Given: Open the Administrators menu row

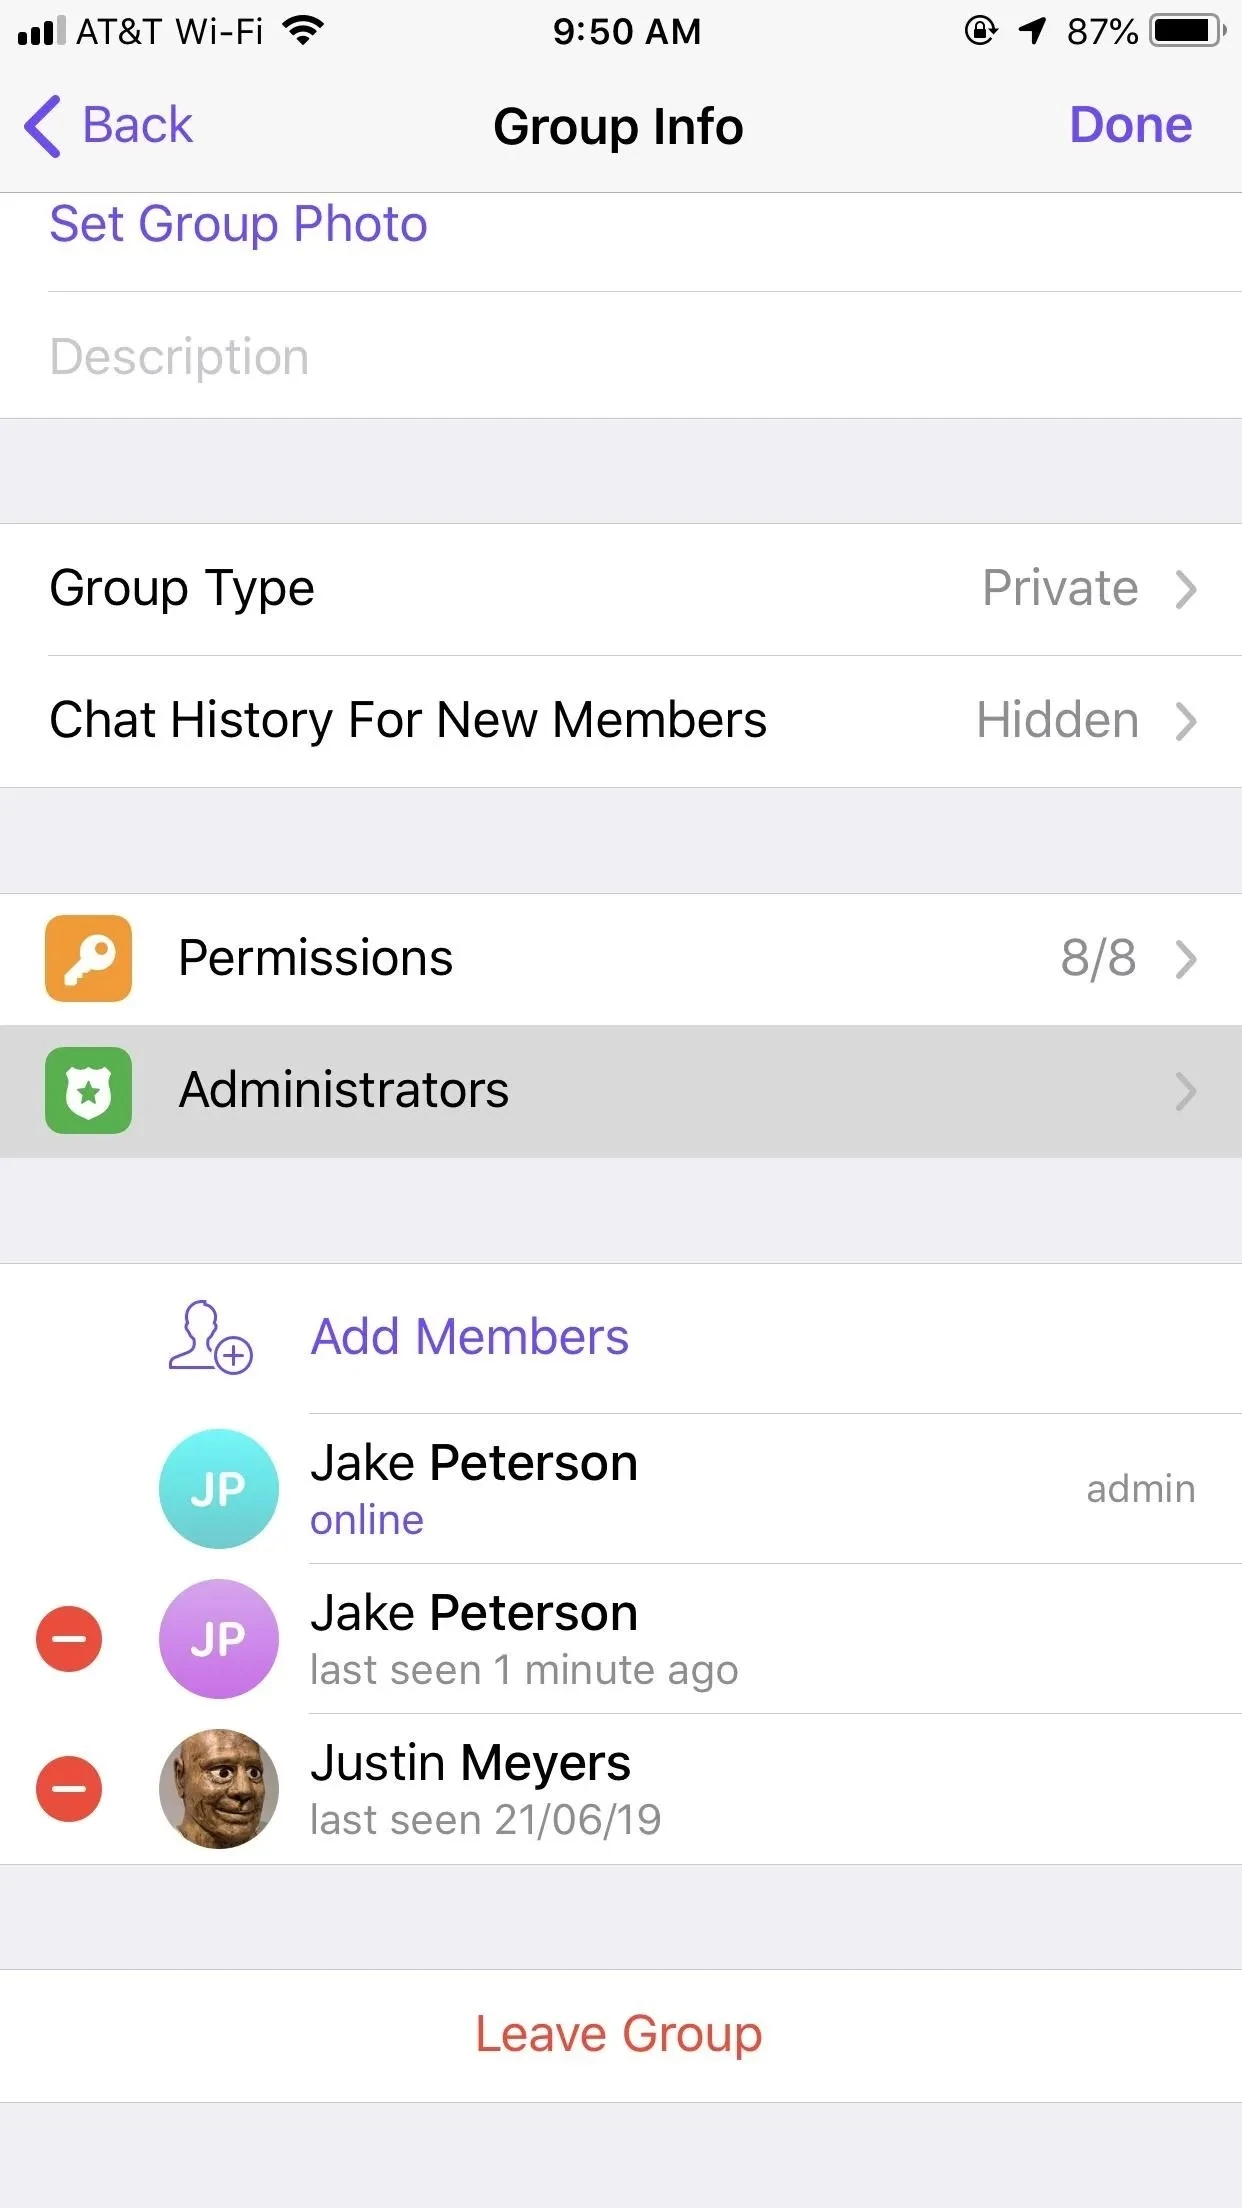Looking at the screenshot, I should click(621, 1091).
